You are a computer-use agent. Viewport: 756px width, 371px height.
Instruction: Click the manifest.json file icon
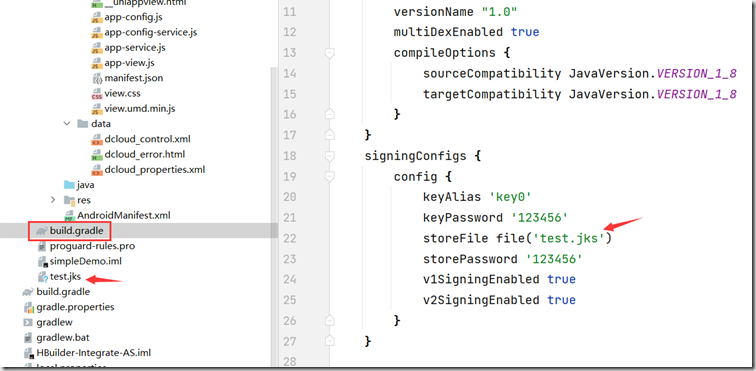click(x=96, y=78)
